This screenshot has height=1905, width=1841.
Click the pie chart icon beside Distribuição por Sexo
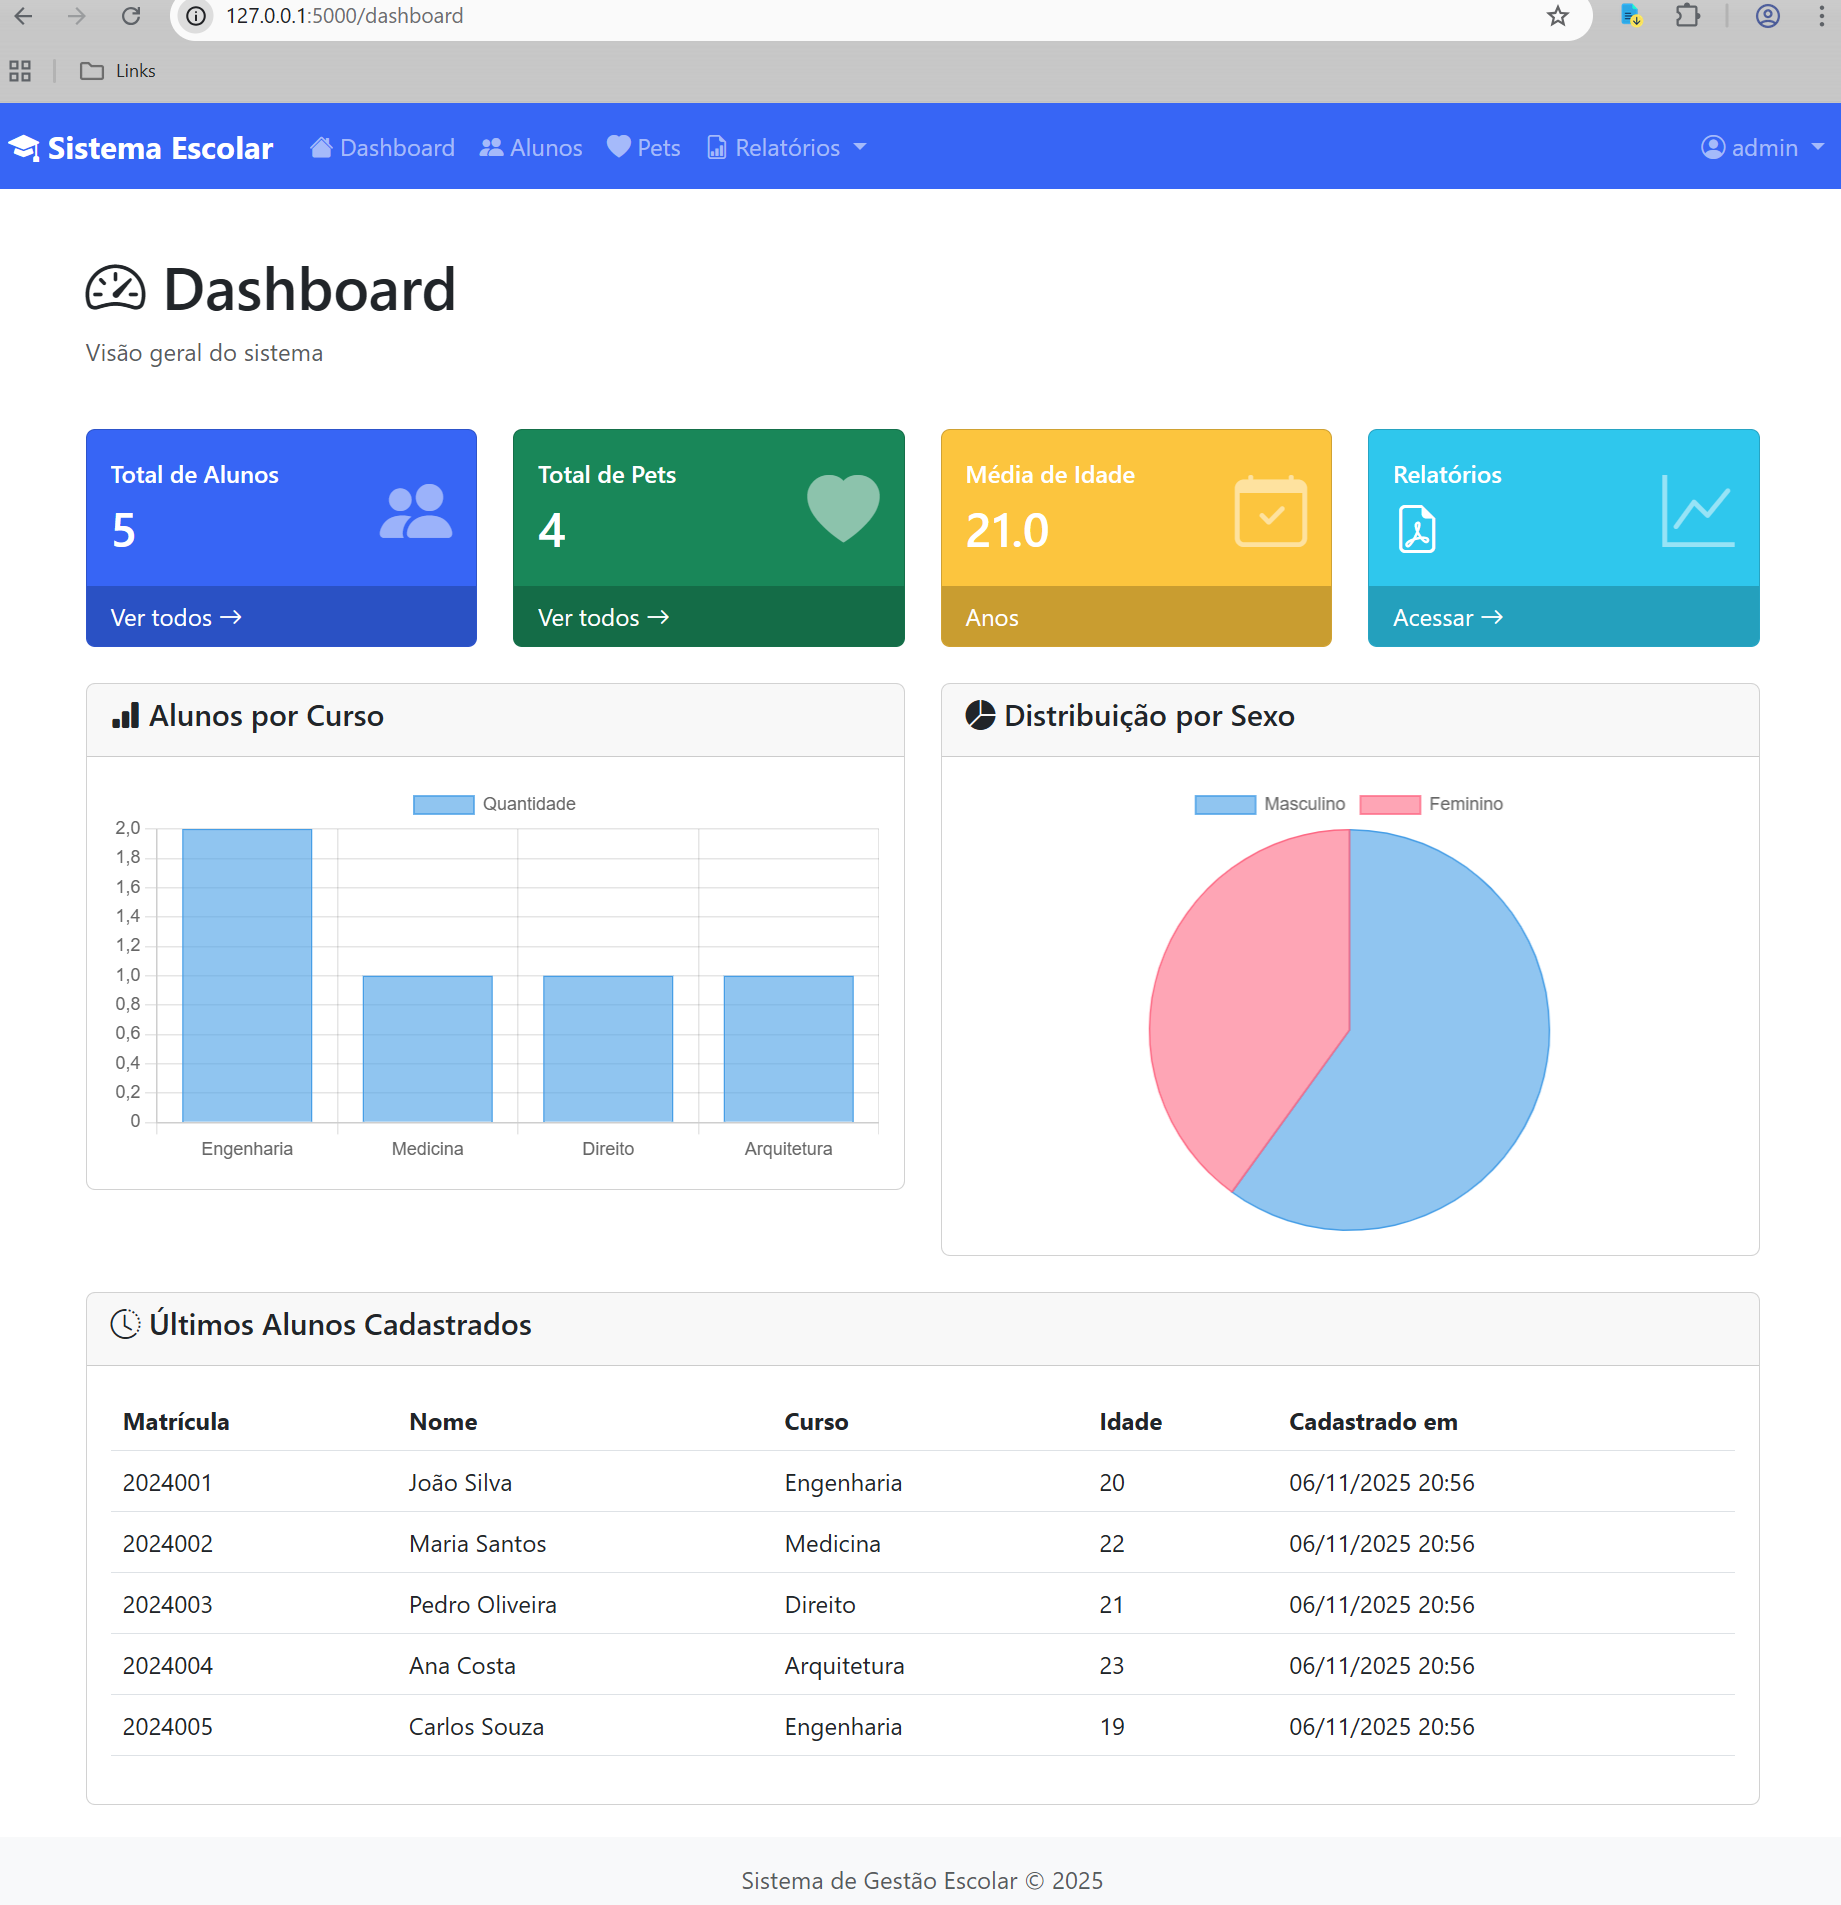click(x=980, y=716)
